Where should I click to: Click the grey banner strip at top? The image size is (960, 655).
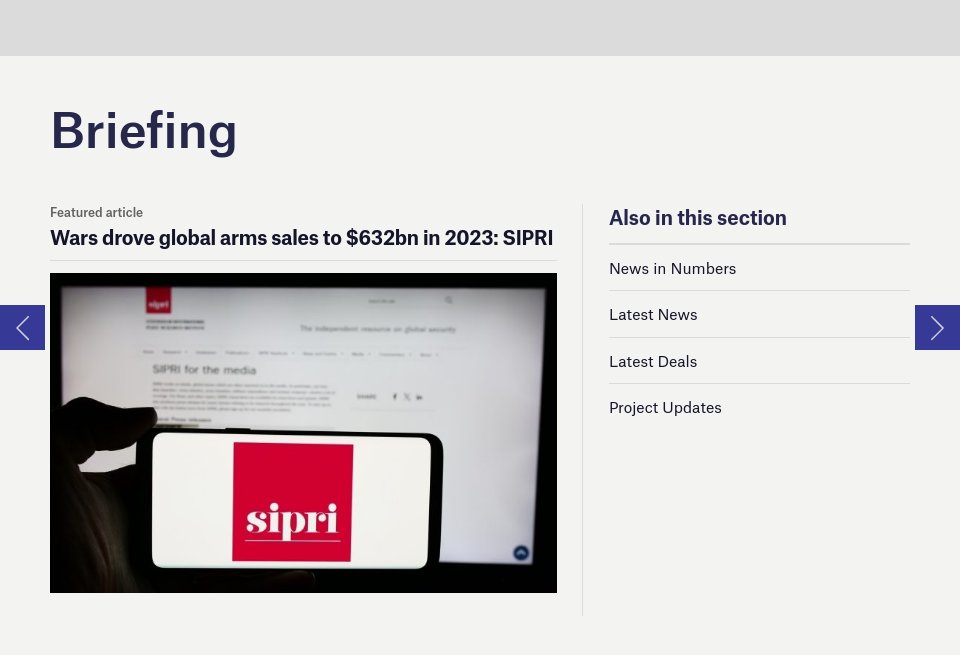point(480,27)
